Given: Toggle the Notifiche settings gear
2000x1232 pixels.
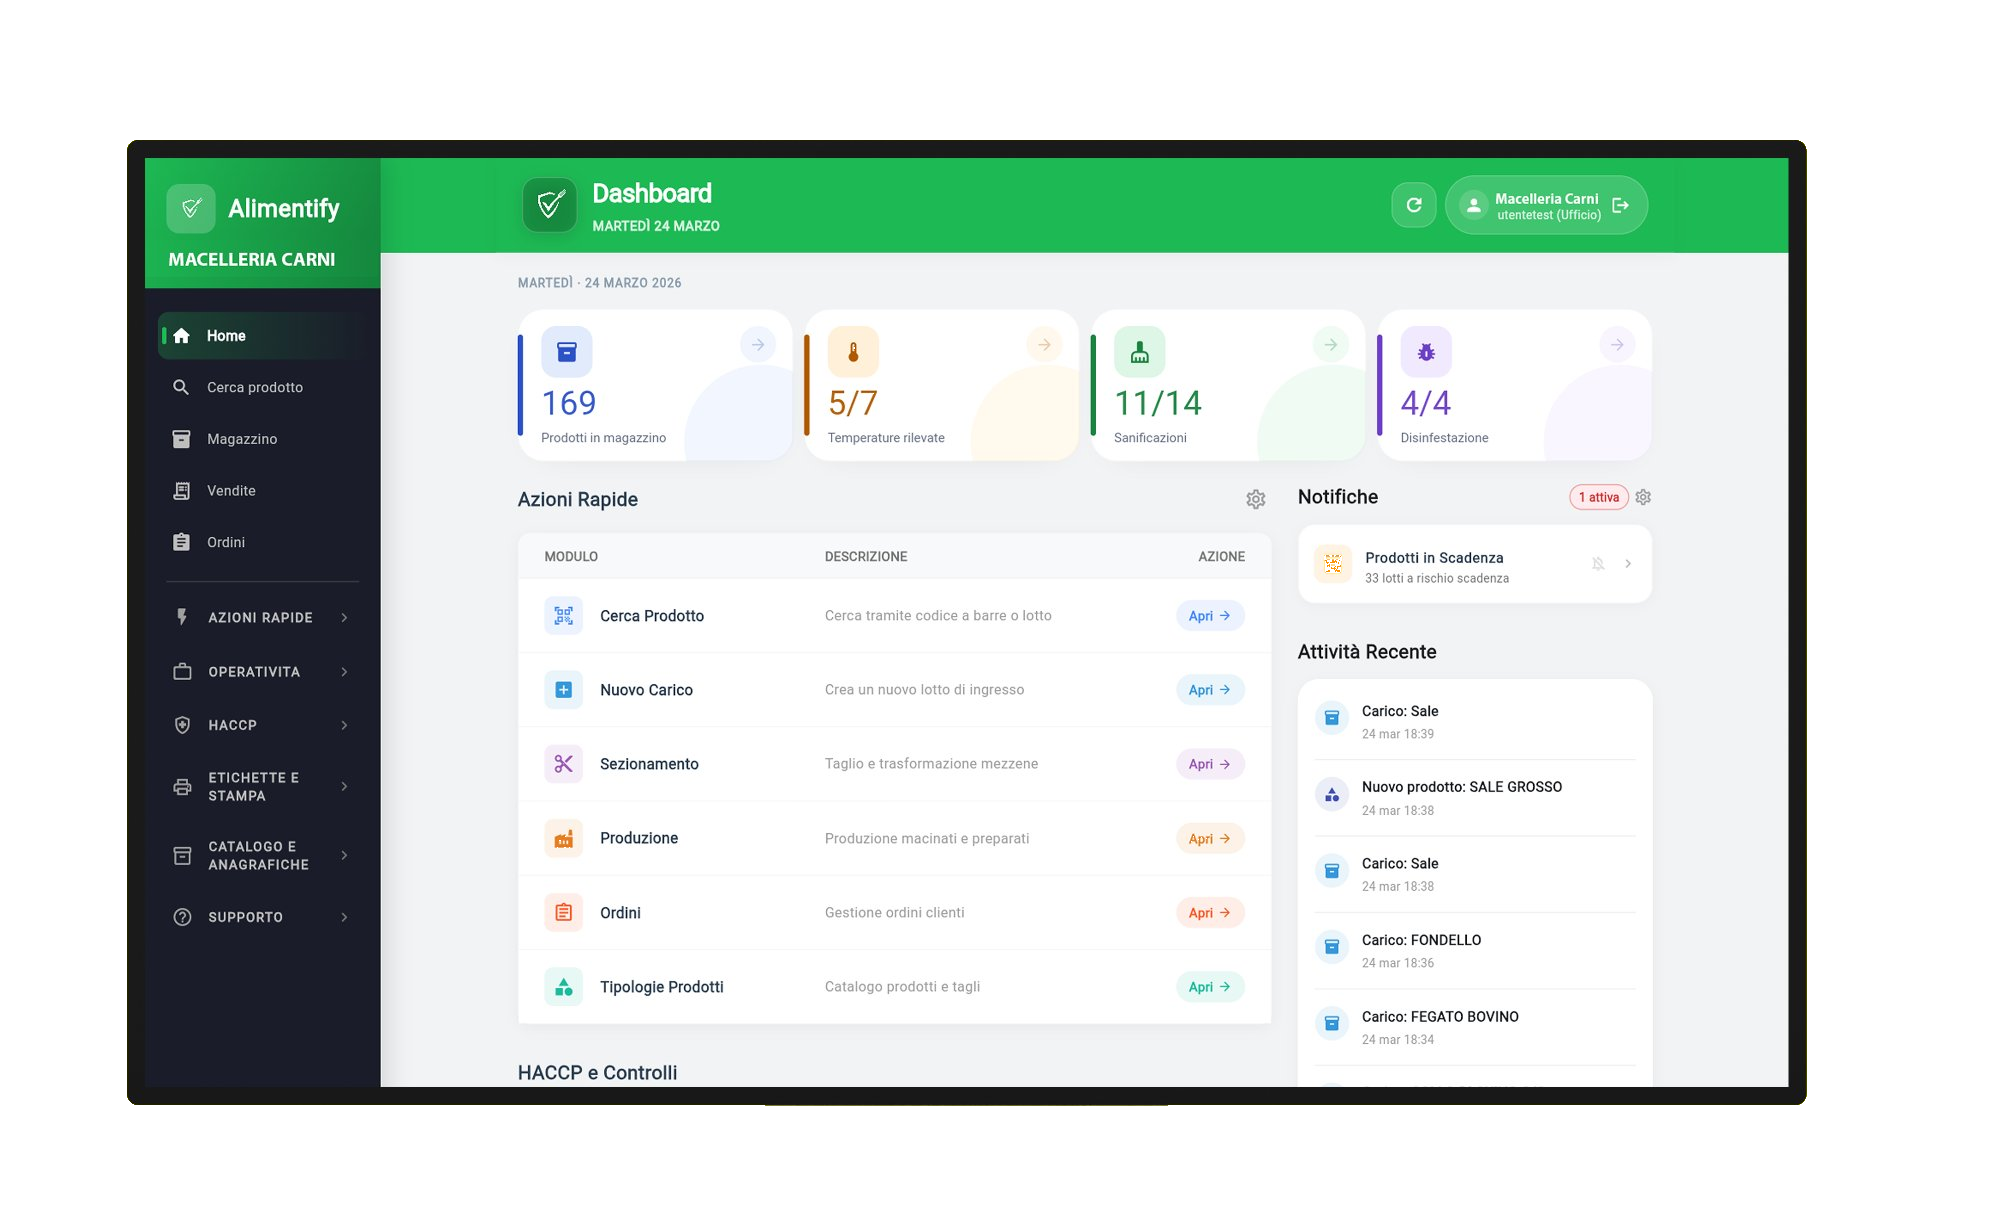Looking at the screenshot, I should [x=1643, y=496].
